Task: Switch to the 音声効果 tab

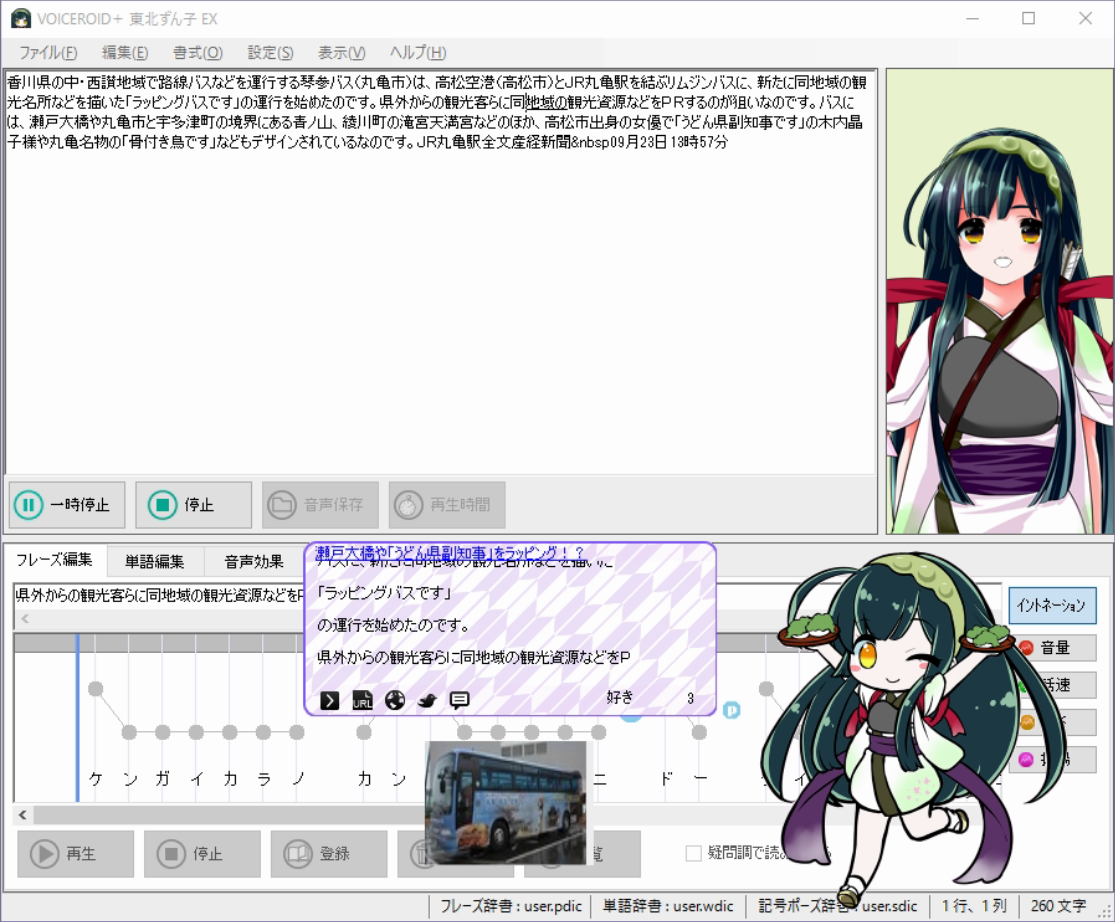Action: point(253,561)
